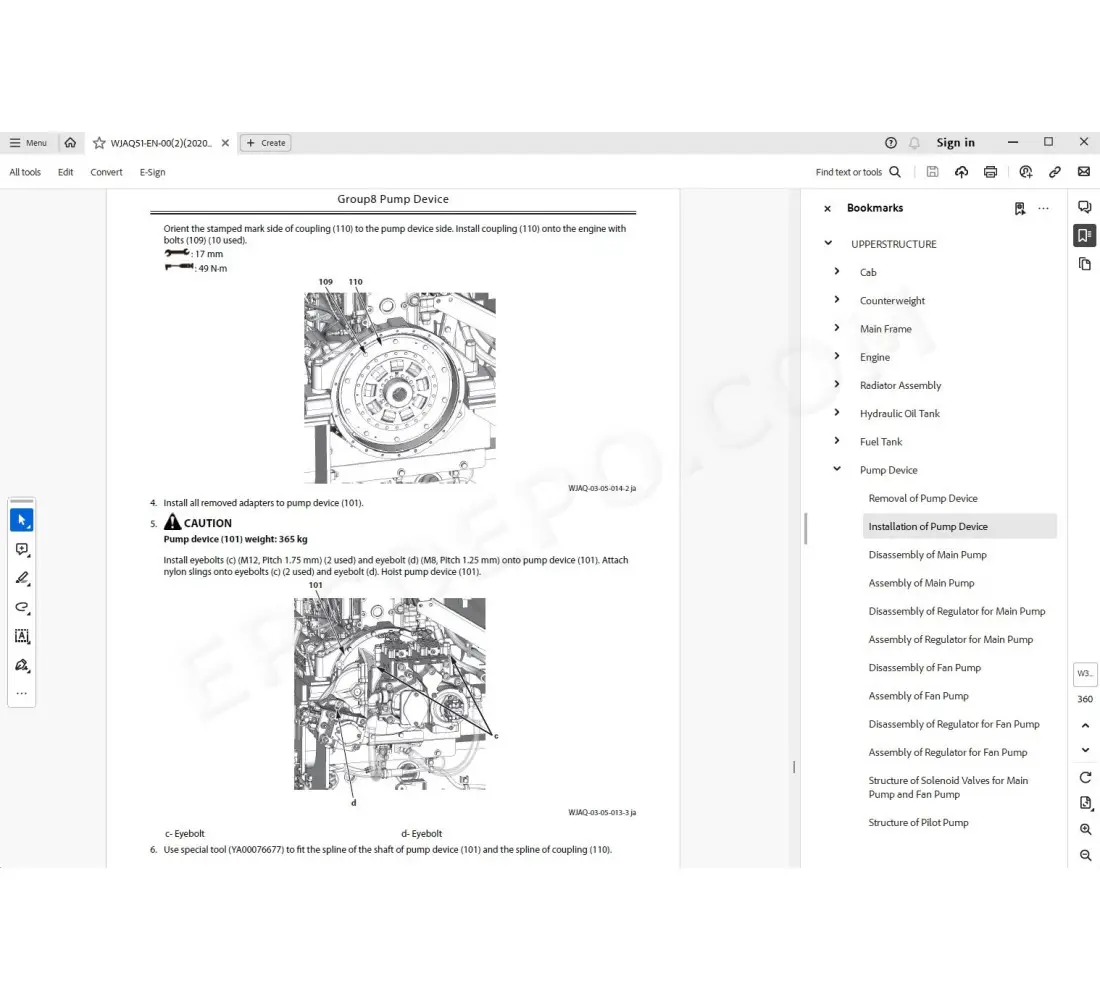Print the document with printer icon
Screen dimensions: 1100x1000
pyautogui.click(x=991, y=172)
